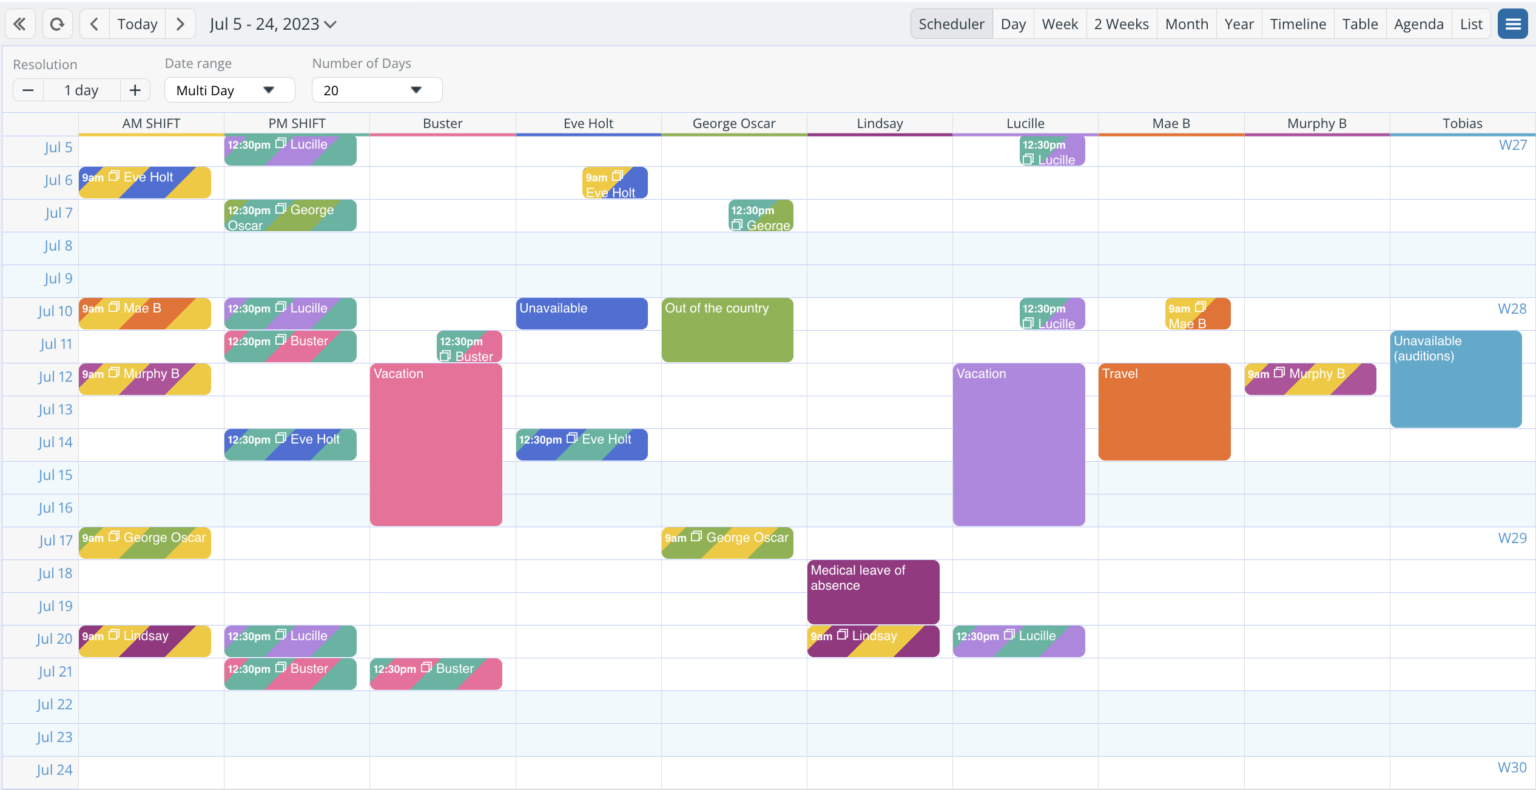
Task: Select Buster's Vacation event block
Action: coord(435,443)
